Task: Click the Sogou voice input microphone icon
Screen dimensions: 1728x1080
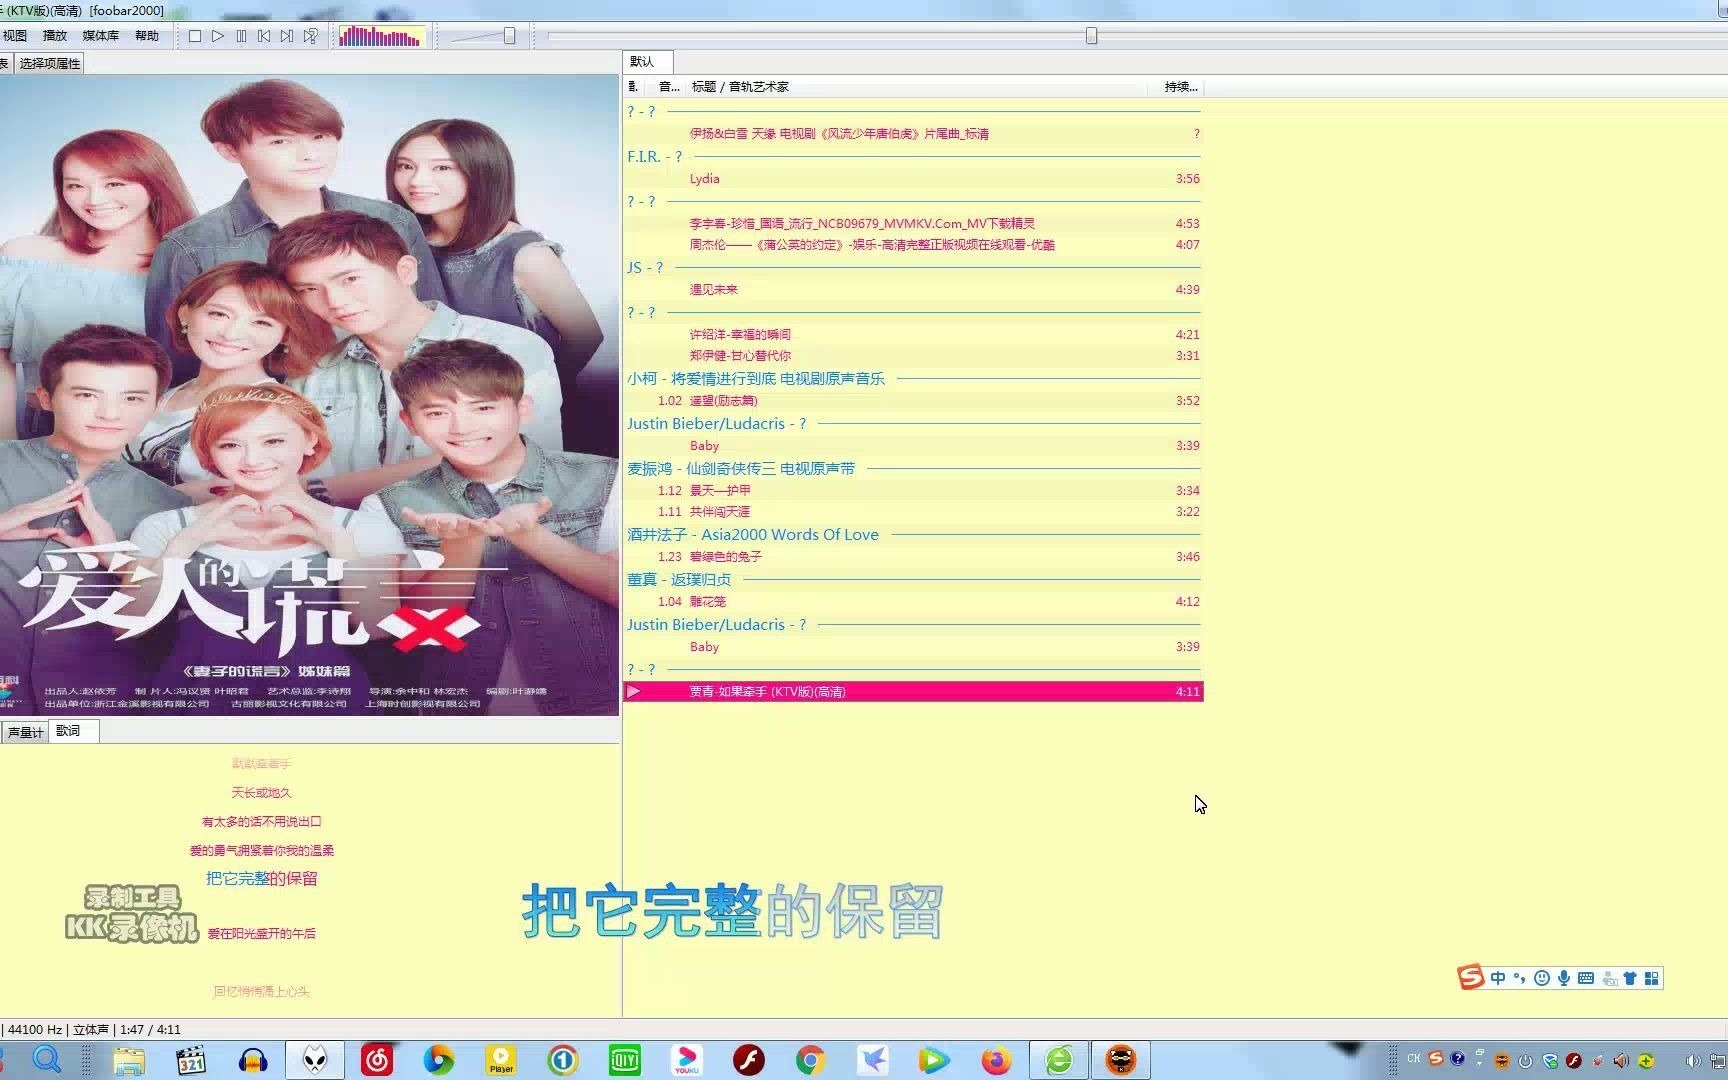Action: [1564, 978]
